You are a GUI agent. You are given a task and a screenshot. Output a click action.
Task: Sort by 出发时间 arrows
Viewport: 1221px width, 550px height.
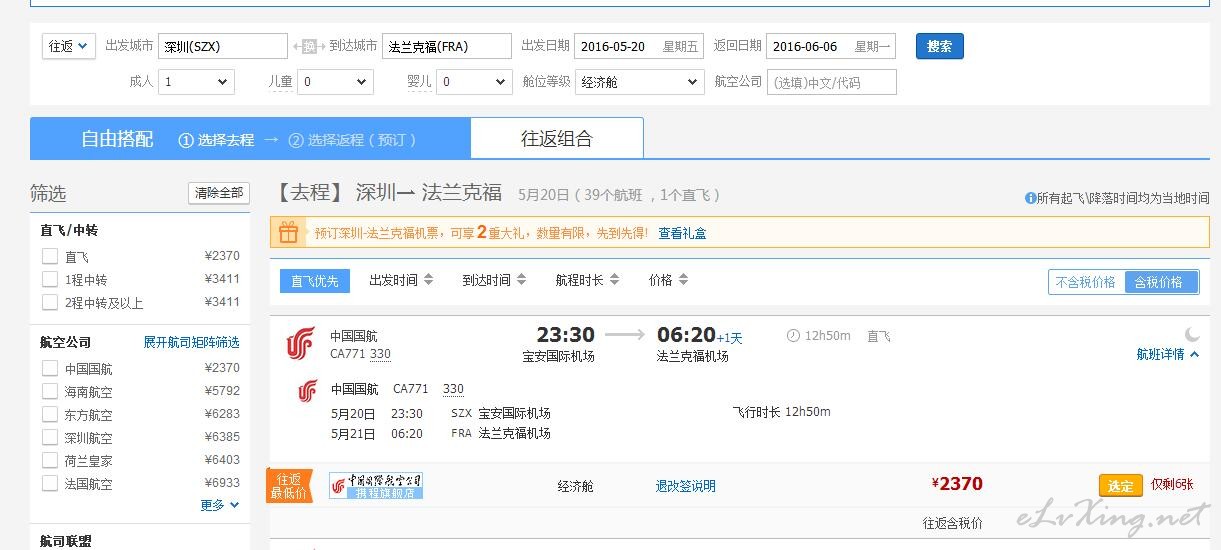tap(429, 281)
